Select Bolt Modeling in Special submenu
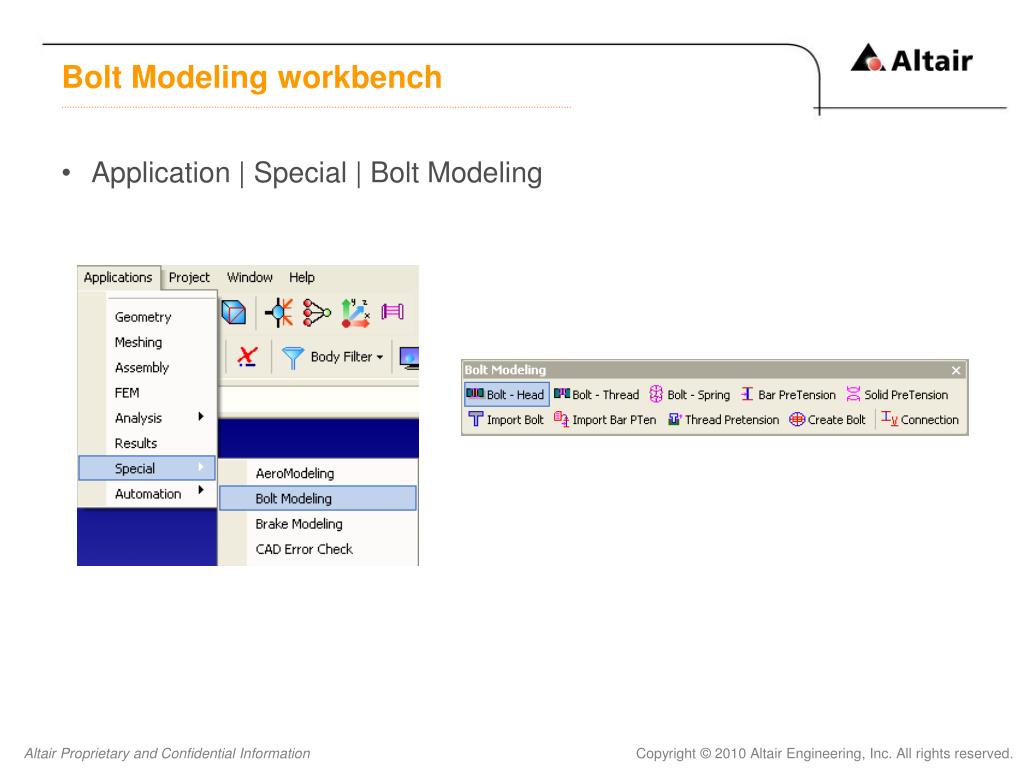Viewport: 1024px width, 768px height. [317, 498]
